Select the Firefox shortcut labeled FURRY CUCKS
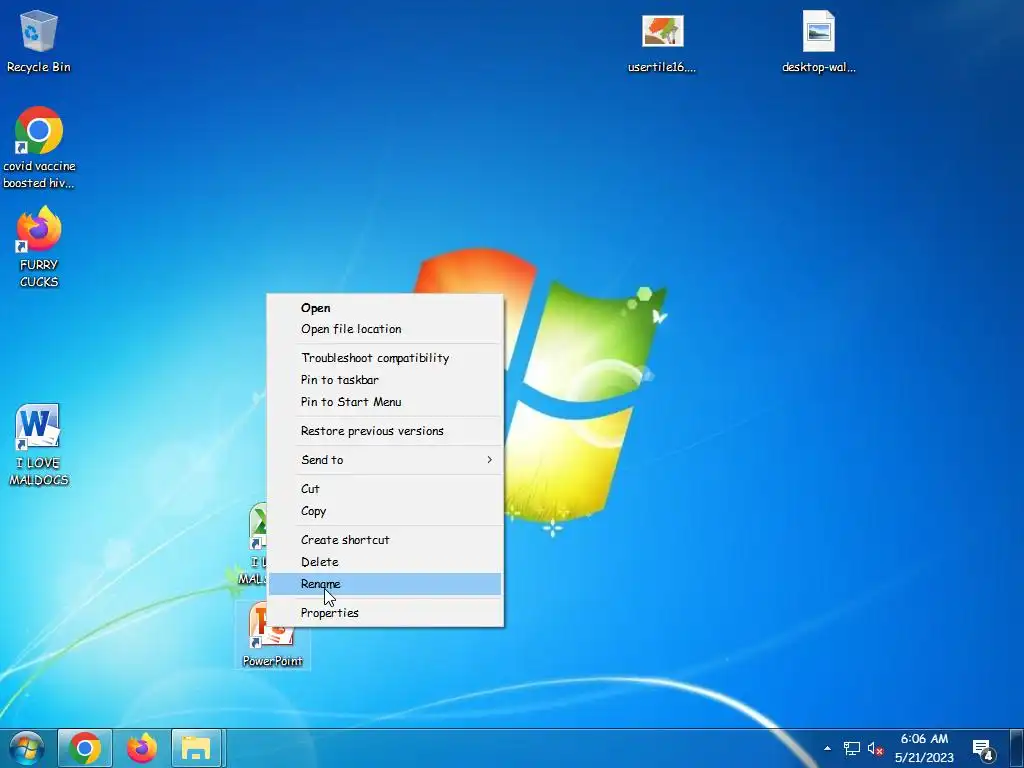This screenshot has height=768, width=1024. (39, 247)
